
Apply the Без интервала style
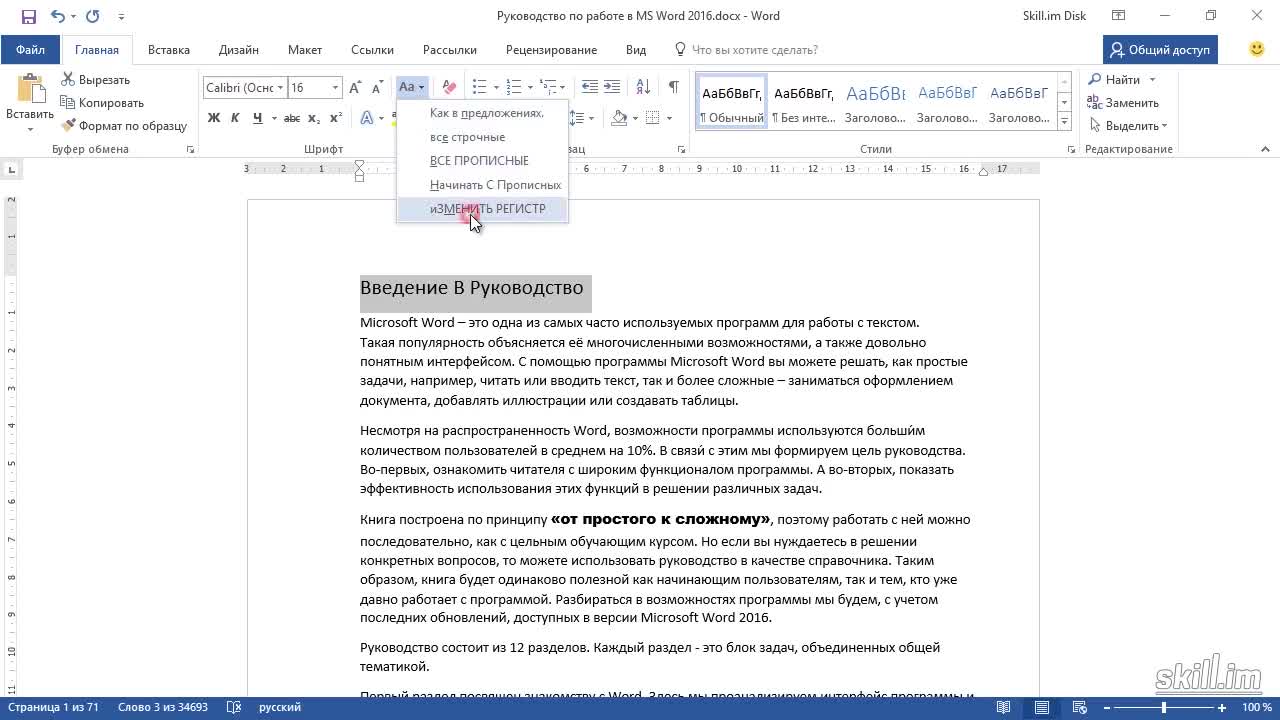tap(803, 103)
